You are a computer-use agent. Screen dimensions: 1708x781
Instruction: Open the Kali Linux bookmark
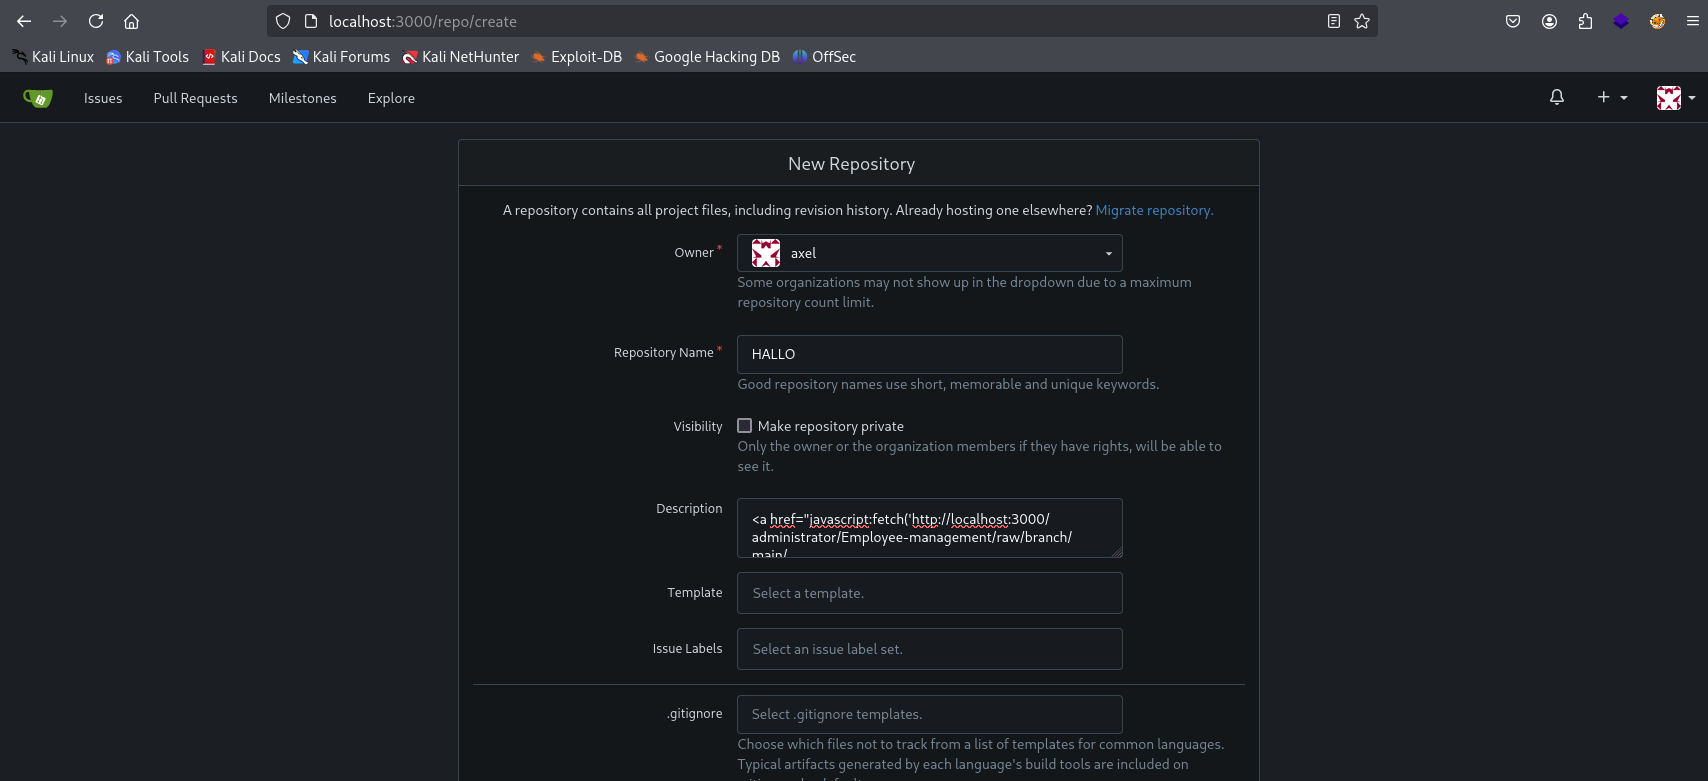(x=53, y=57)
